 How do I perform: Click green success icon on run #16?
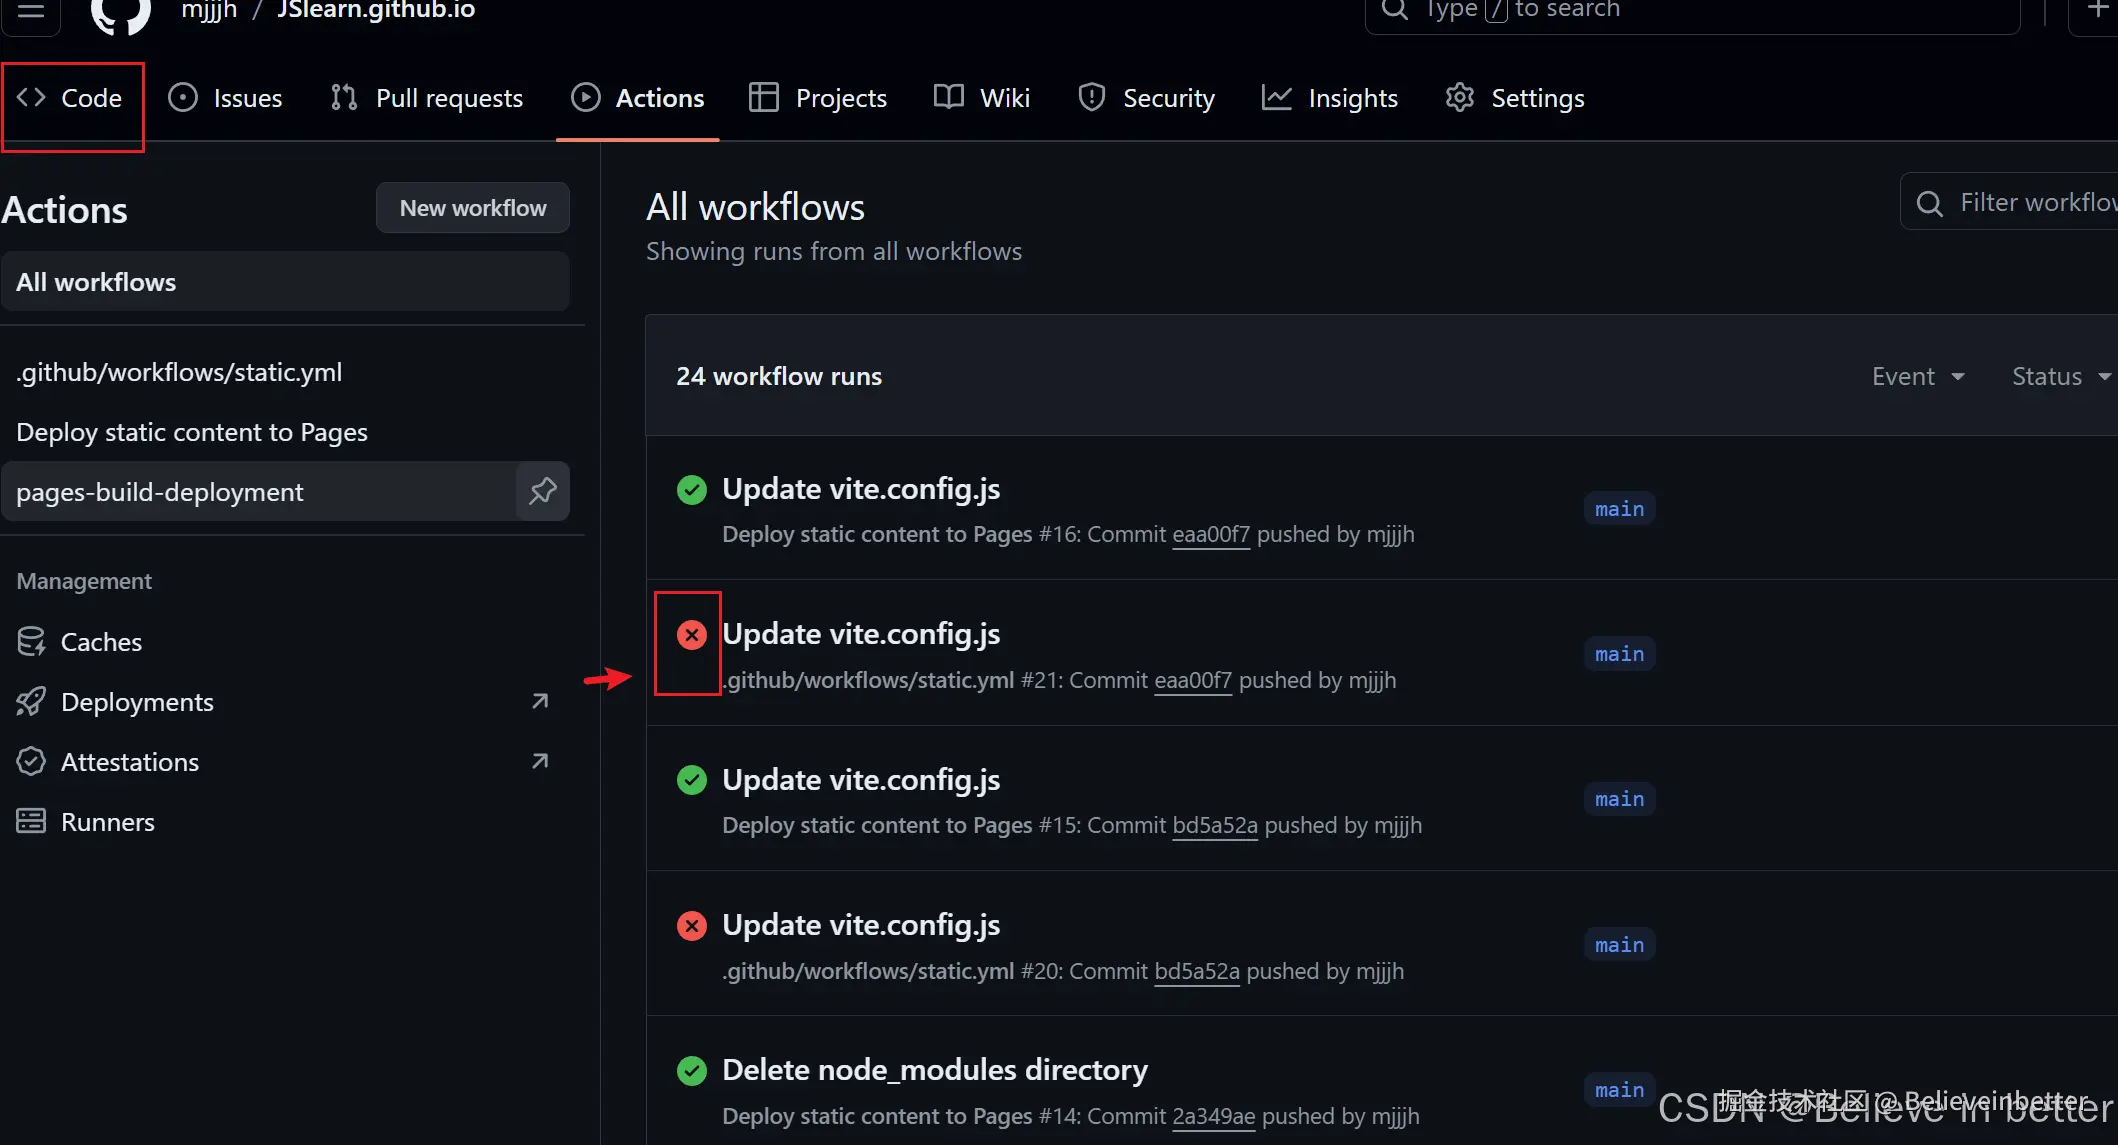point(691,490)
